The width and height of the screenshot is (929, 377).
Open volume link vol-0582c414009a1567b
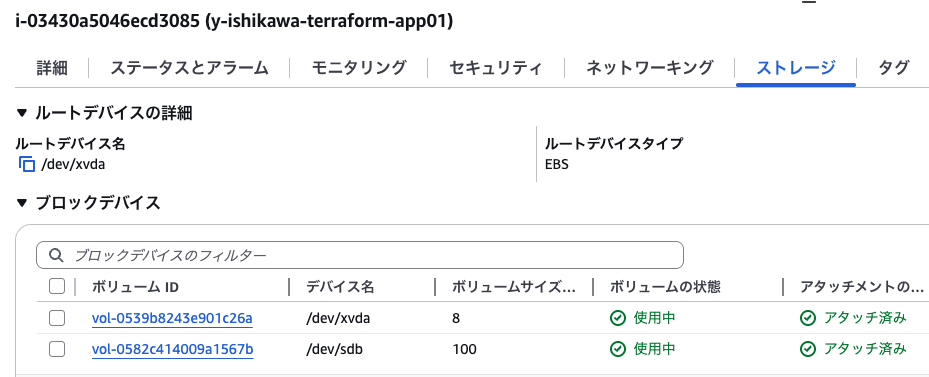tap(172, 349)
